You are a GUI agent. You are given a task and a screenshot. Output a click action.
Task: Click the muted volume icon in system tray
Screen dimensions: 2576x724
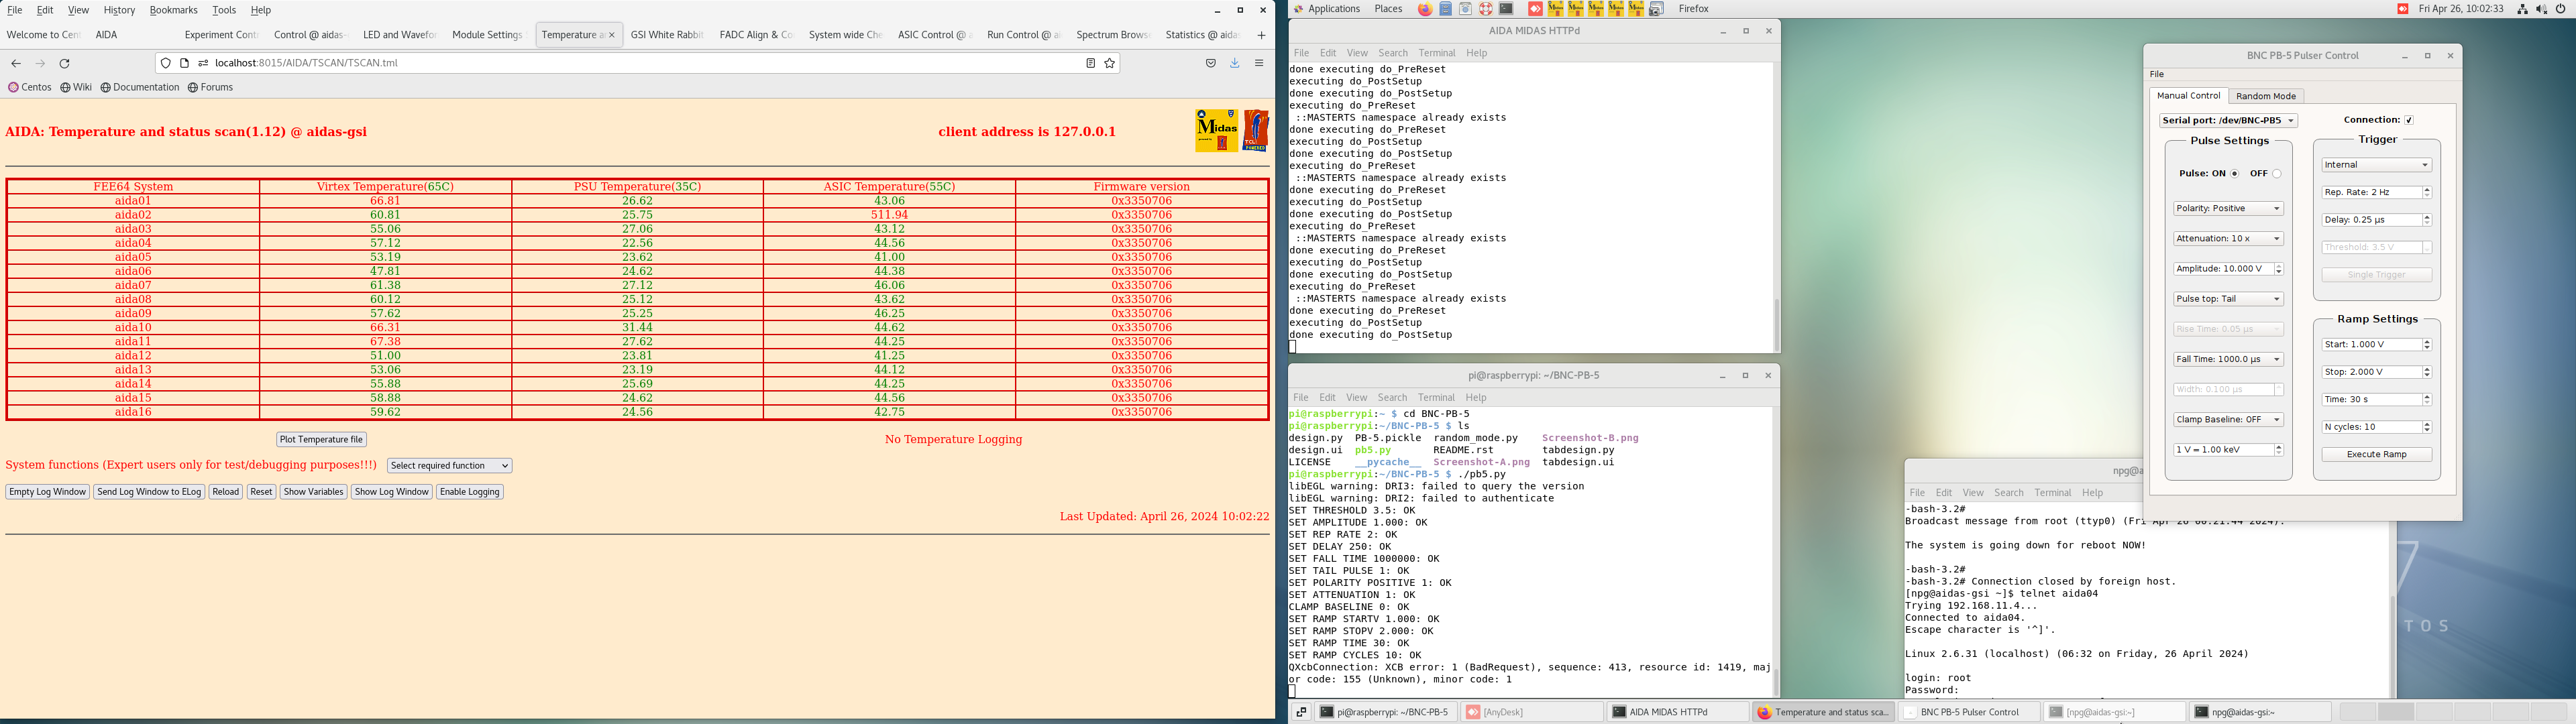tap(2542, 9)
